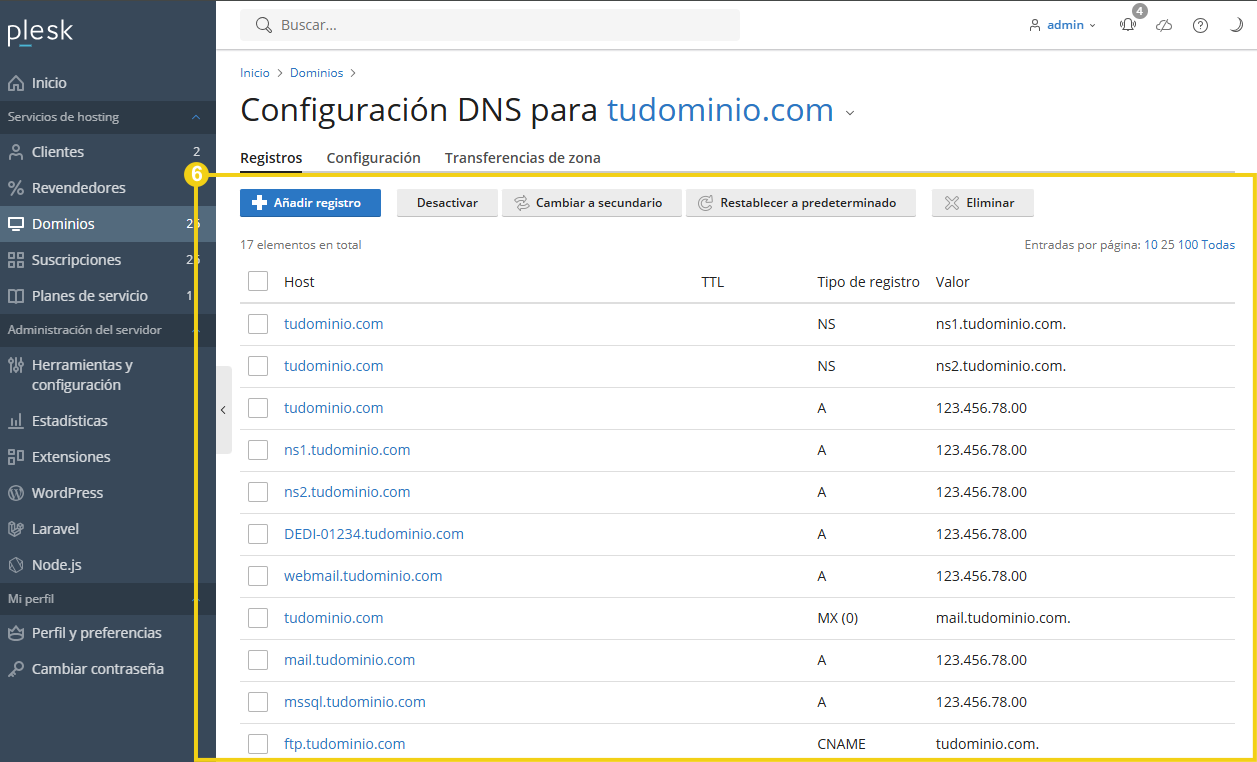The width and height of the screenshot is (1257, 762).
Task: Open Clientes in the sidebar
Action: tap(107, 152)
